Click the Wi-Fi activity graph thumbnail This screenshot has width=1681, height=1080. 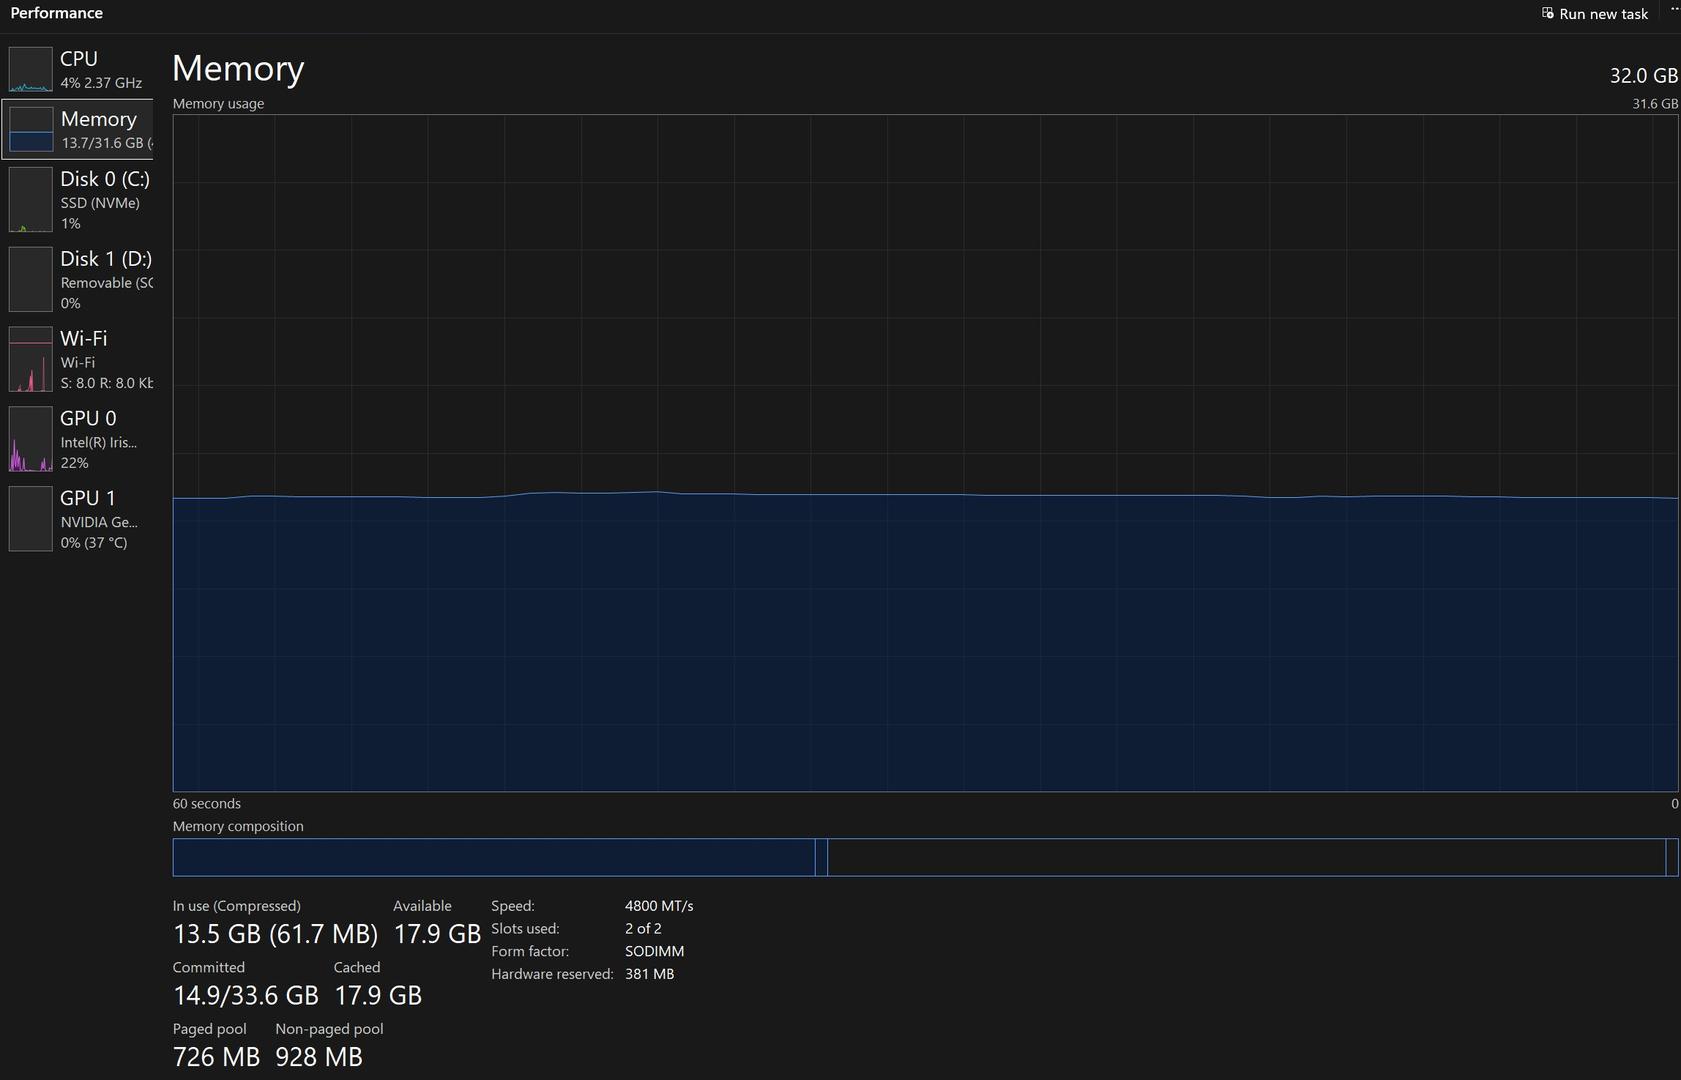30,359
